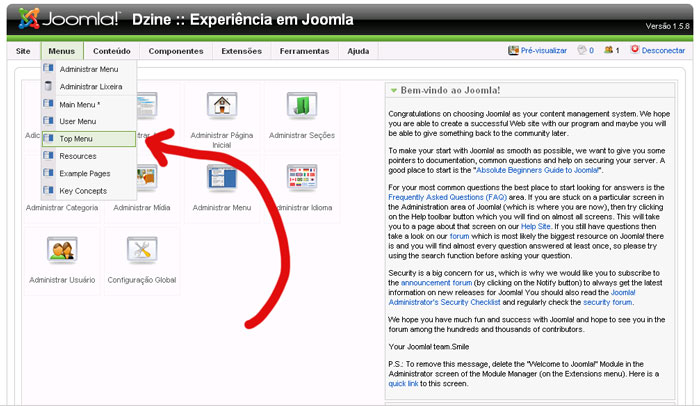
Task: Choose Key Concepts menu entry
Action: [89, 191]
